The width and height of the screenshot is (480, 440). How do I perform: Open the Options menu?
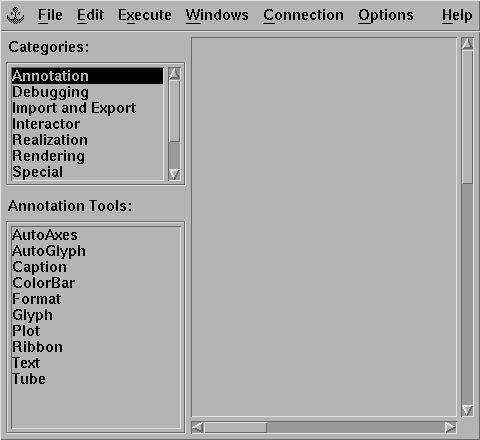tap(386, 15)
